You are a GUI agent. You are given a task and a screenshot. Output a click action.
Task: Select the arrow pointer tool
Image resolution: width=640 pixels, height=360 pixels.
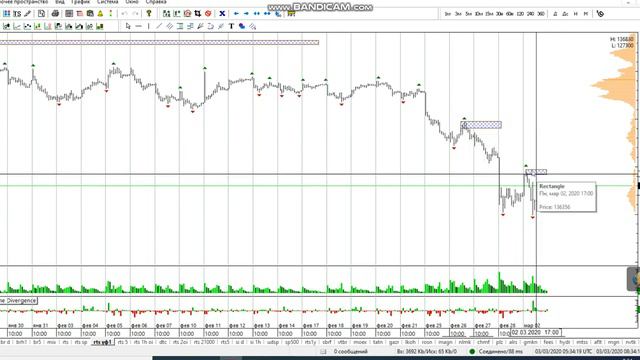tap(128, 26)
